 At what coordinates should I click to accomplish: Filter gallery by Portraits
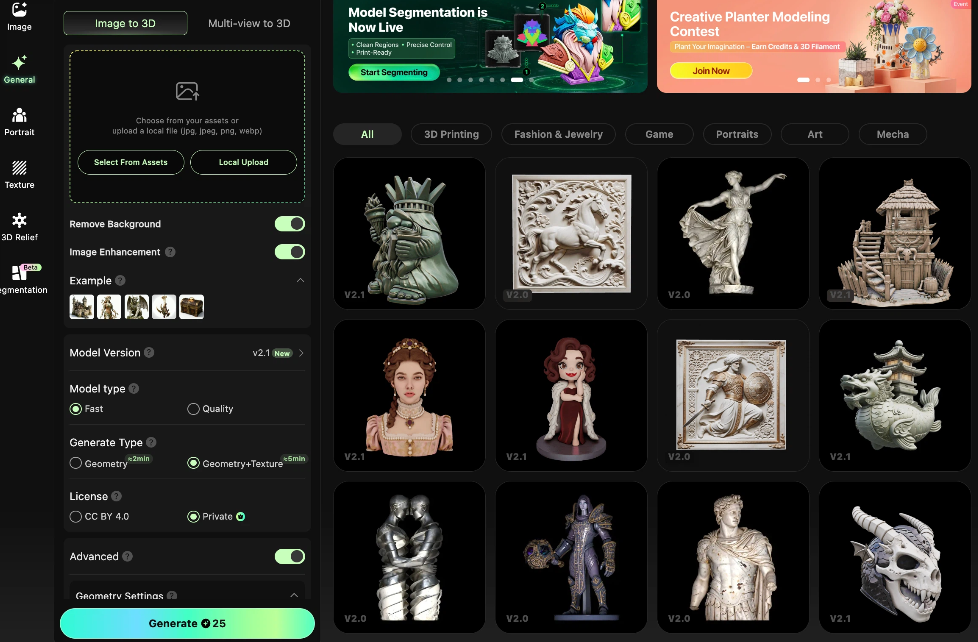pyautogui.click(x=737, y=134)
